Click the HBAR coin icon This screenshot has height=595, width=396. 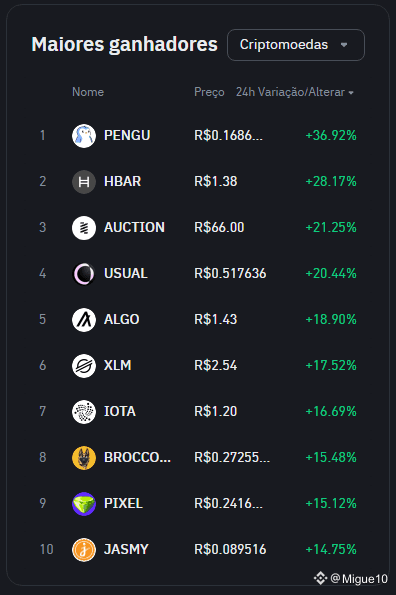click(x=83, y=182)
